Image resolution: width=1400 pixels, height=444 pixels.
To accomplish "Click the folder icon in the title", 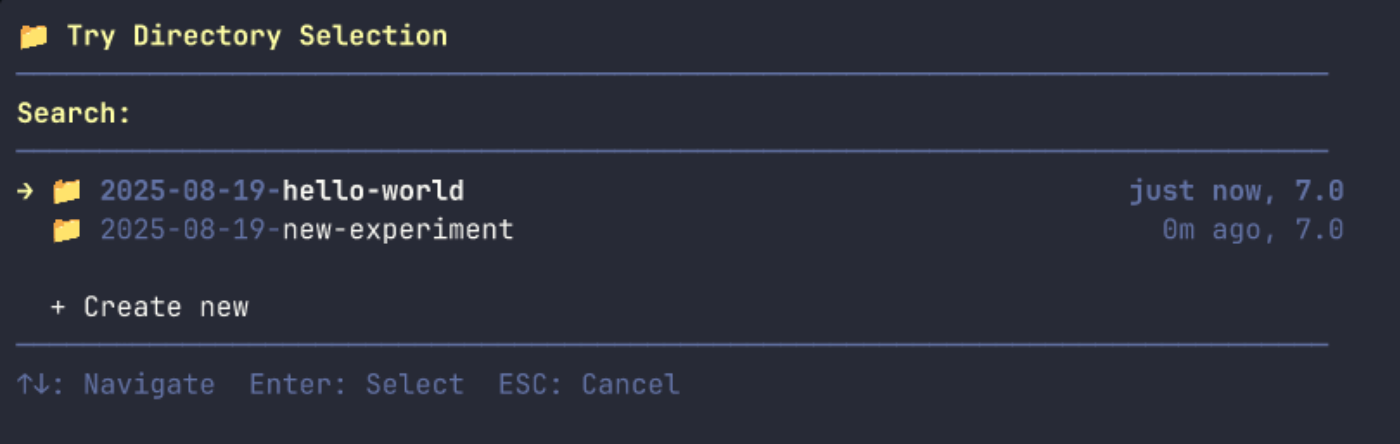I will tap(33, 37).
